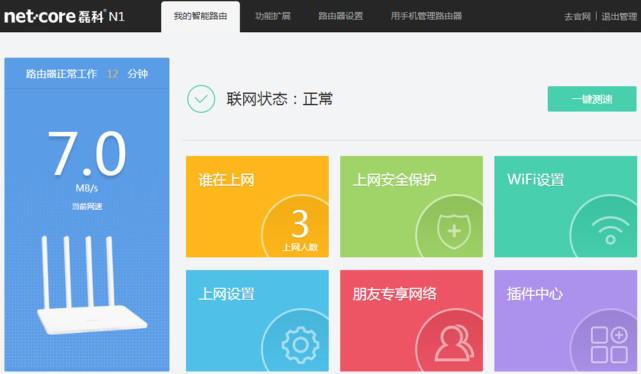Viewport: 641px width, 374px height.
Task: Click the 一键测速 button
Action: [x=592, y=99]
